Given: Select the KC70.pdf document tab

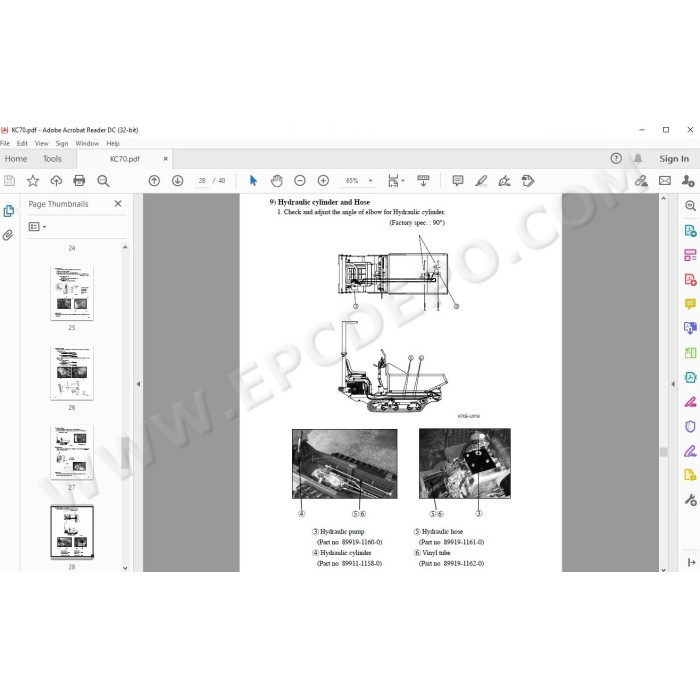Looking at the screenshot, I should coord(125,159).
